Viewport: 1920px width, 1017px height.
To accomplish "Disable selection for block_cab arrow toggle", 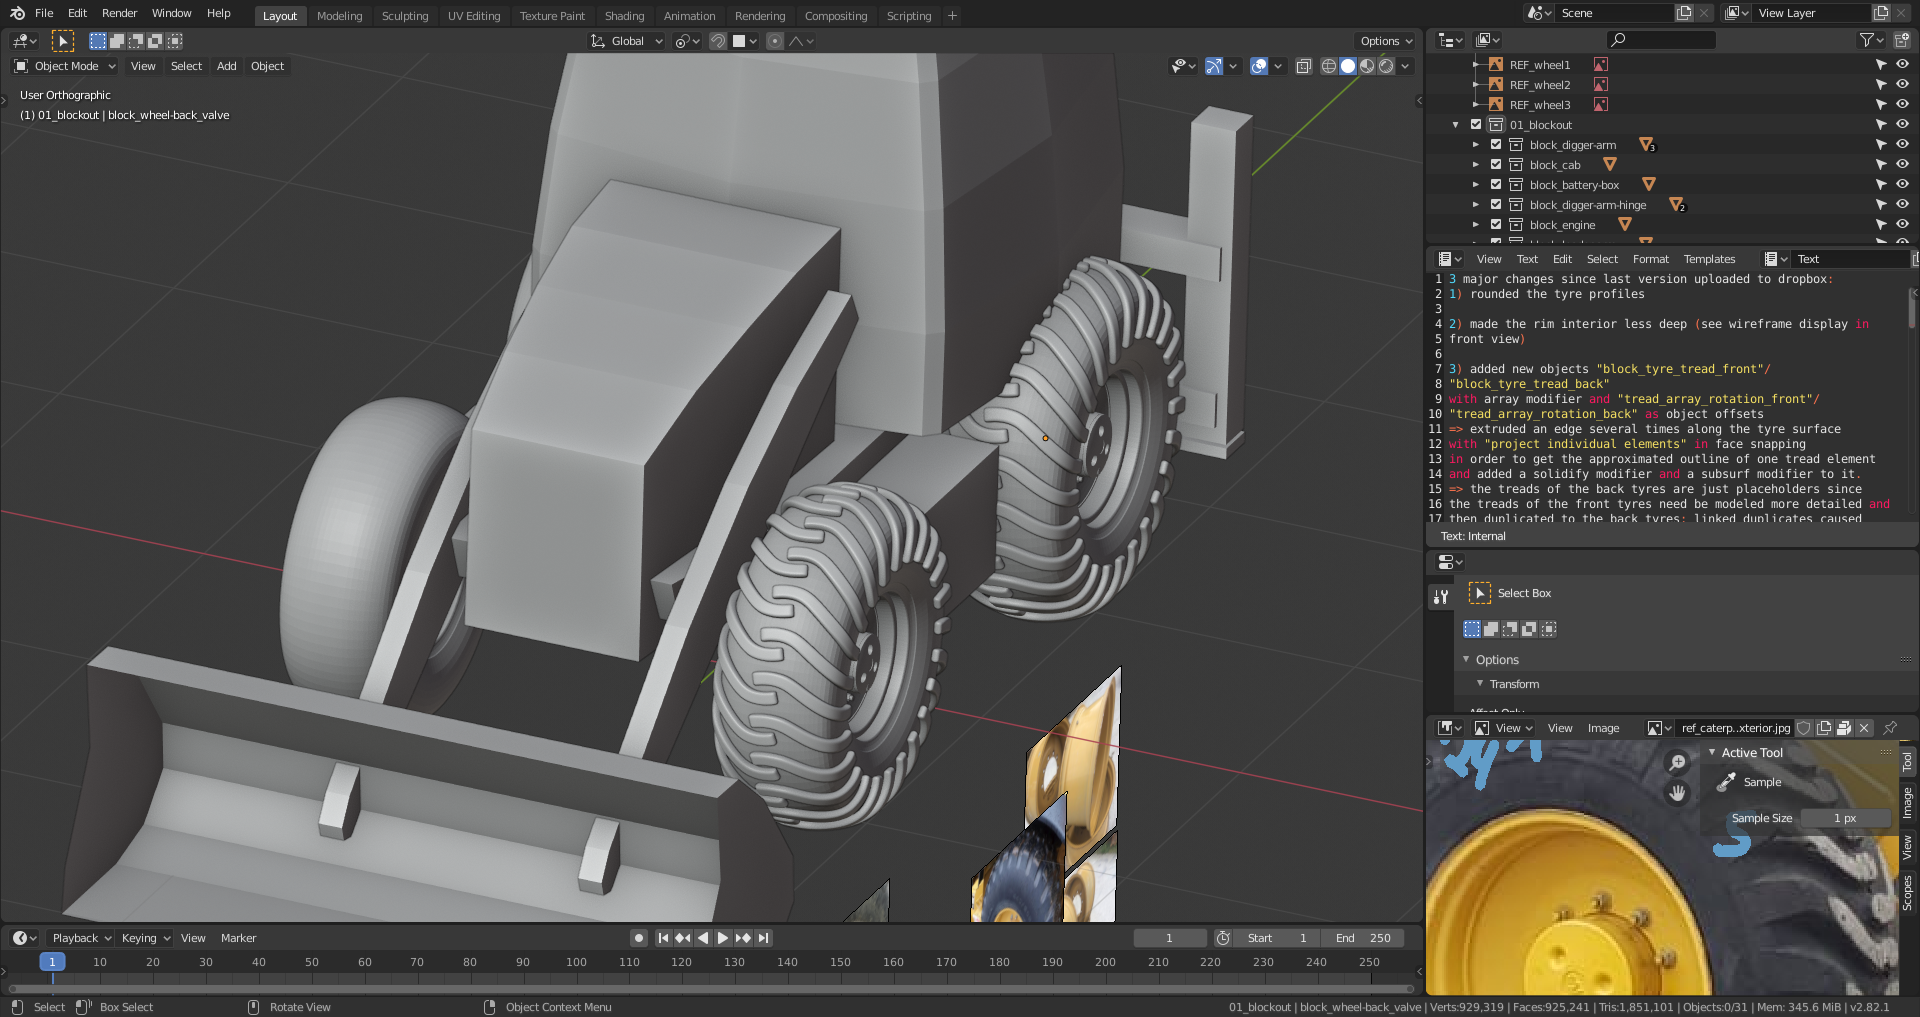I will (1881, 164).
